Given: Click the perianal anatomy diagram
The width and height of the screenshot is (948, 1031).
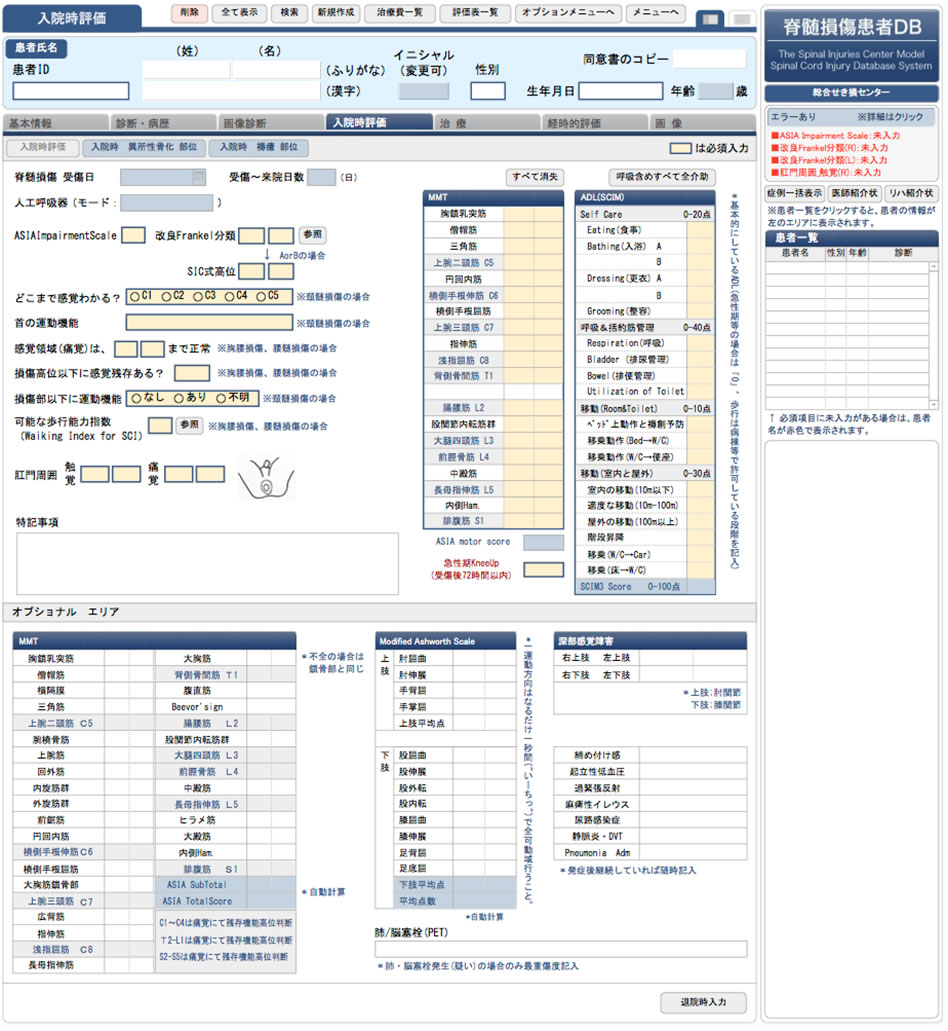Looking at the screenshot, I should (266, 478).
